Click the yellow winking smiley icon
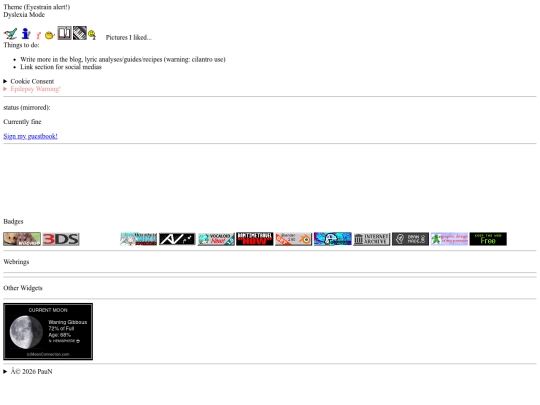The width and height of the screenshot is (540, 405). coord(50,35)
